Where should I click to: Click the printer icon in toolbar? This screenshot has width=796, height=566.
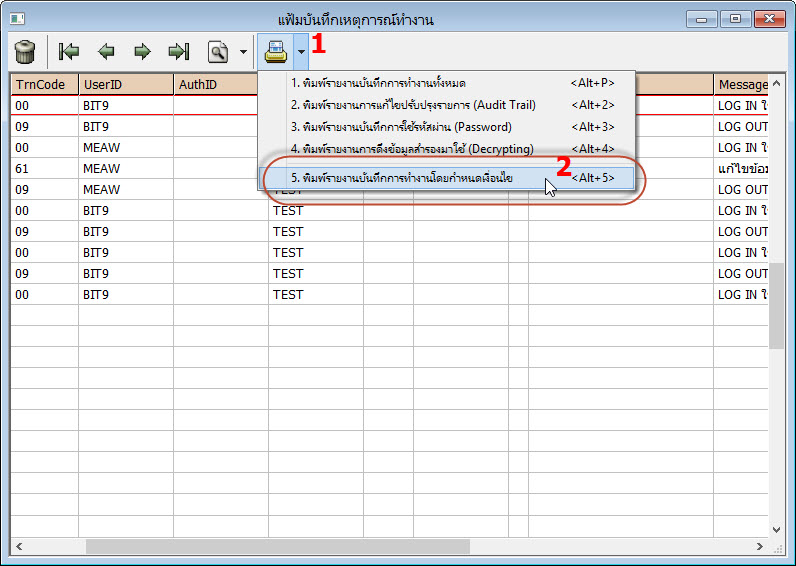(276, 52)
